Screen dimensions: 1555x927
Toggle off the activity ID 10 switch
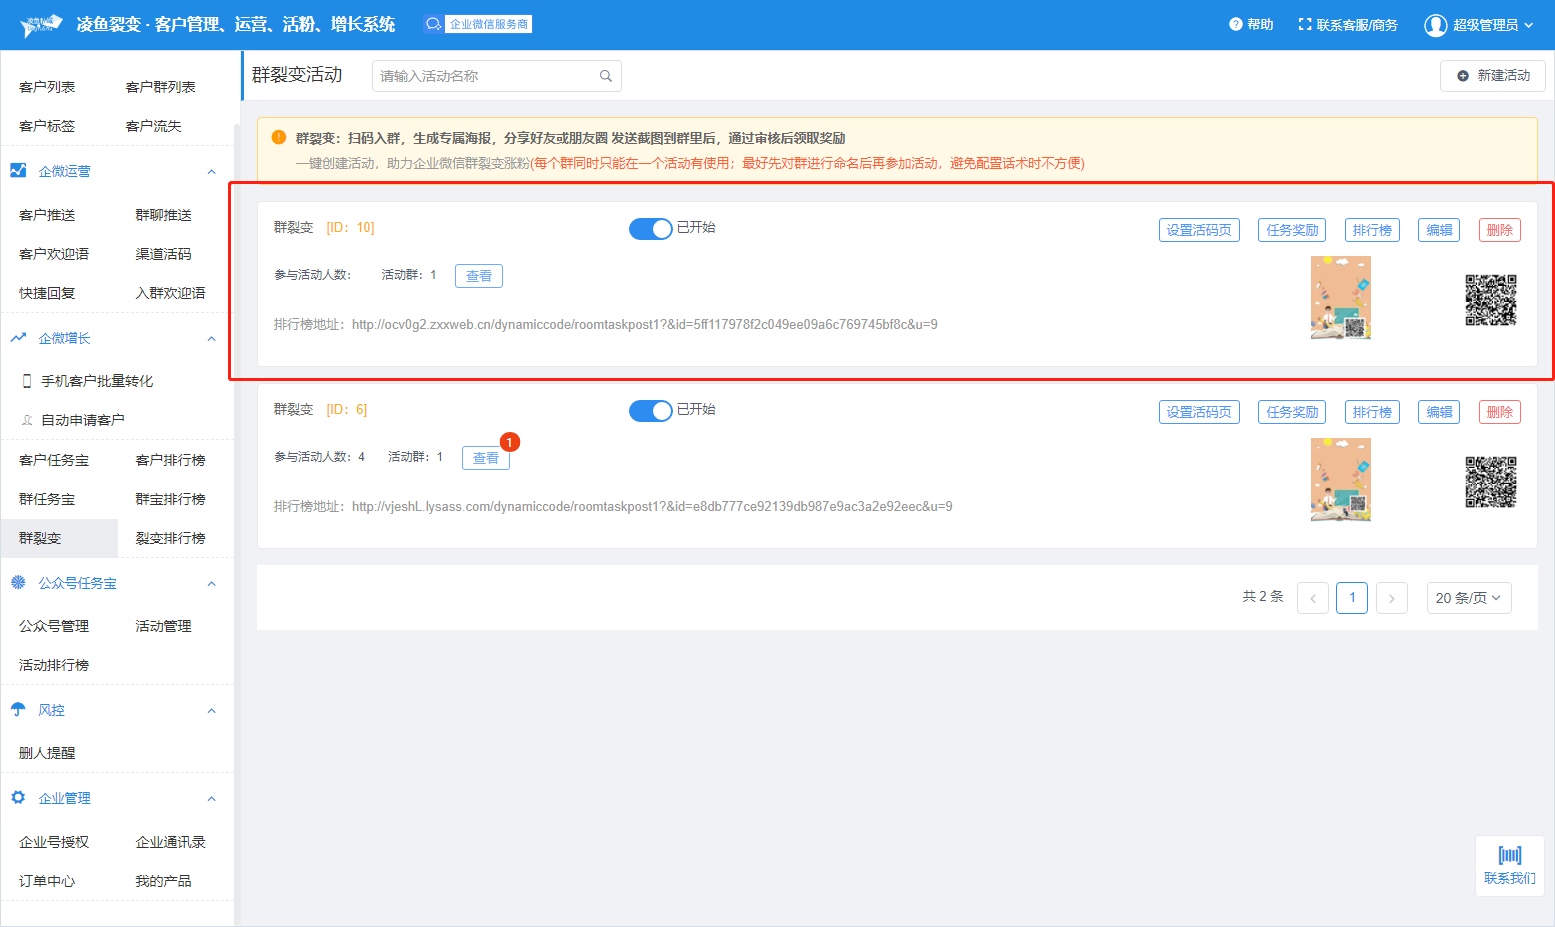point(650,229)
